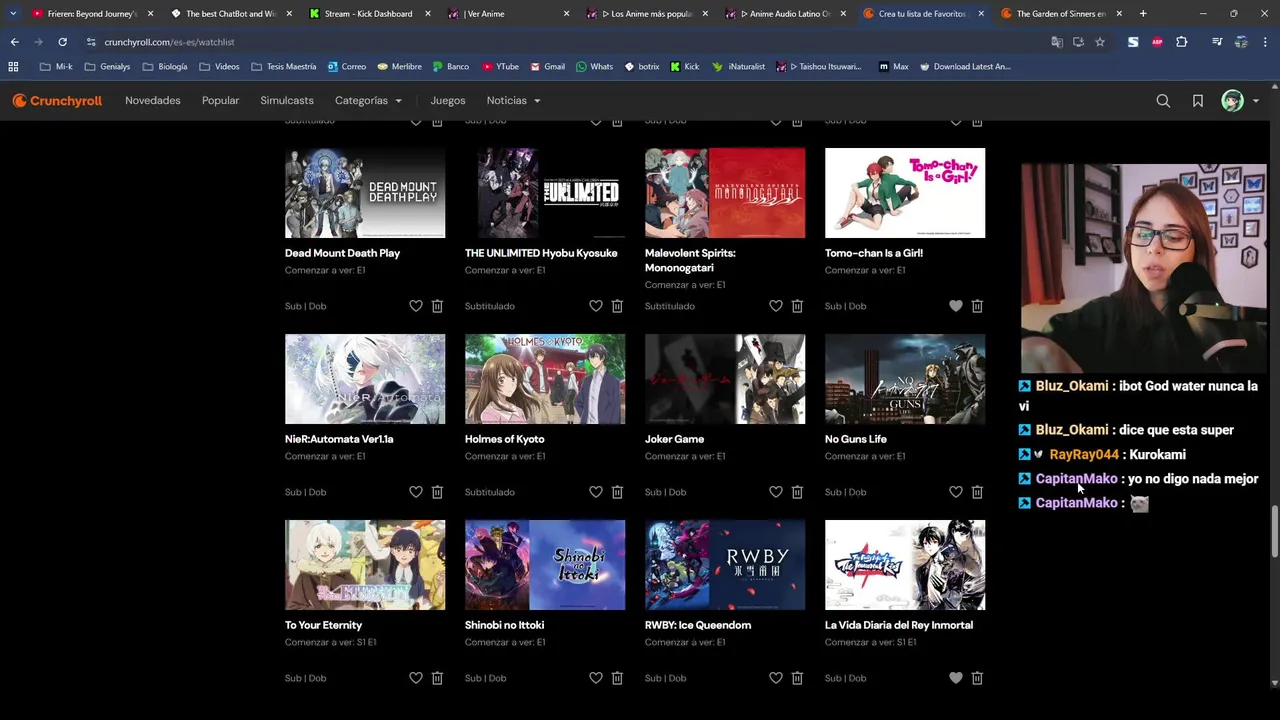
Task: Unfavorite La Vida Diaria del Rey Inmortal heart
Action: coord(956,678)
